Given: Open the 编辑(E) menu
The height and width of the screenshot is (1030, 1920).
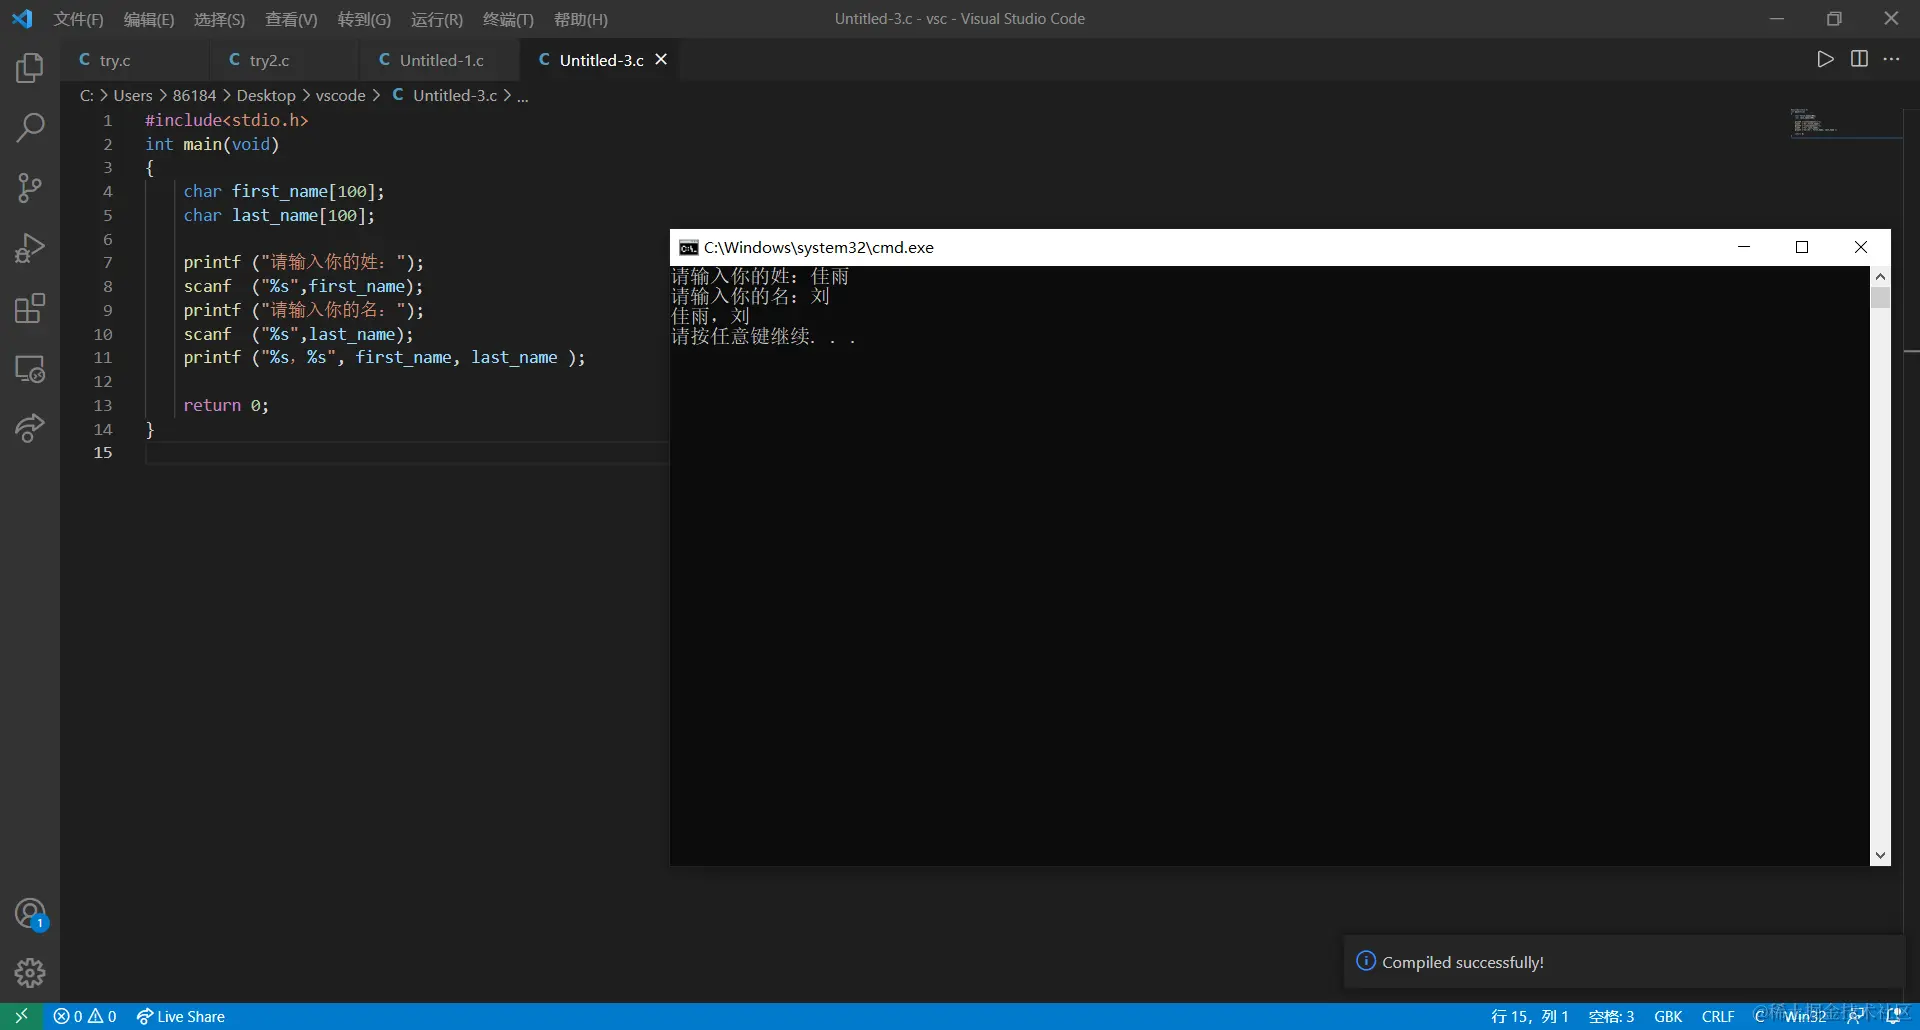Looking at the screenshot, I should (x=149, y=19).
